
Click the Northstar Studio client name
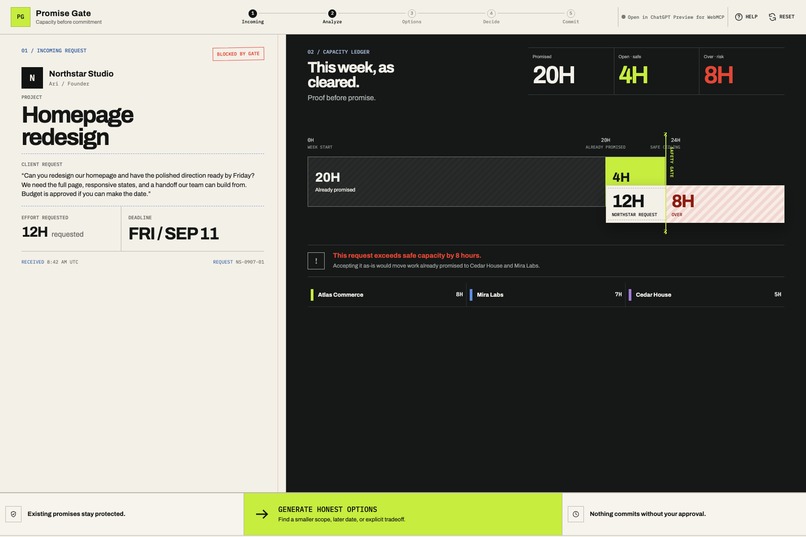coord(81,73)
